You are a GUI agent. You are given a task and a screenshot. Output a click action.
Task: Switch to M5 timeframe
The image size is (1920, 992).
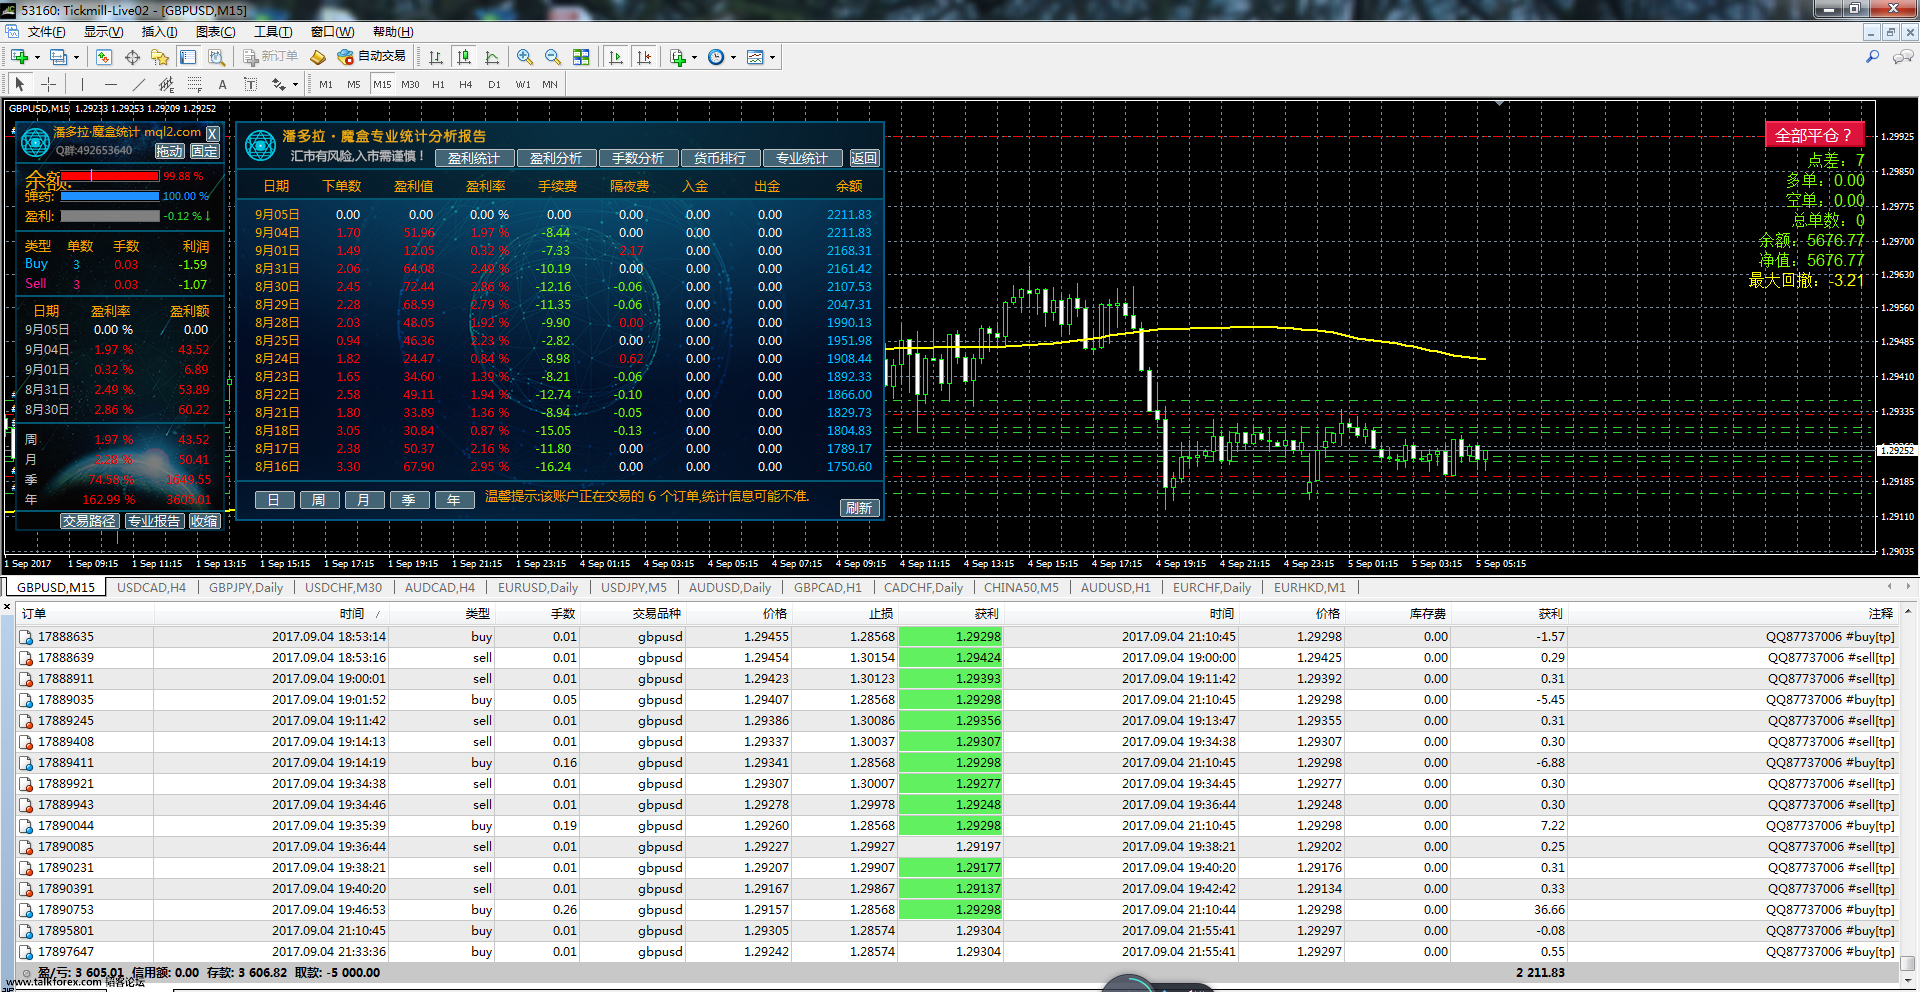point(354,84)
